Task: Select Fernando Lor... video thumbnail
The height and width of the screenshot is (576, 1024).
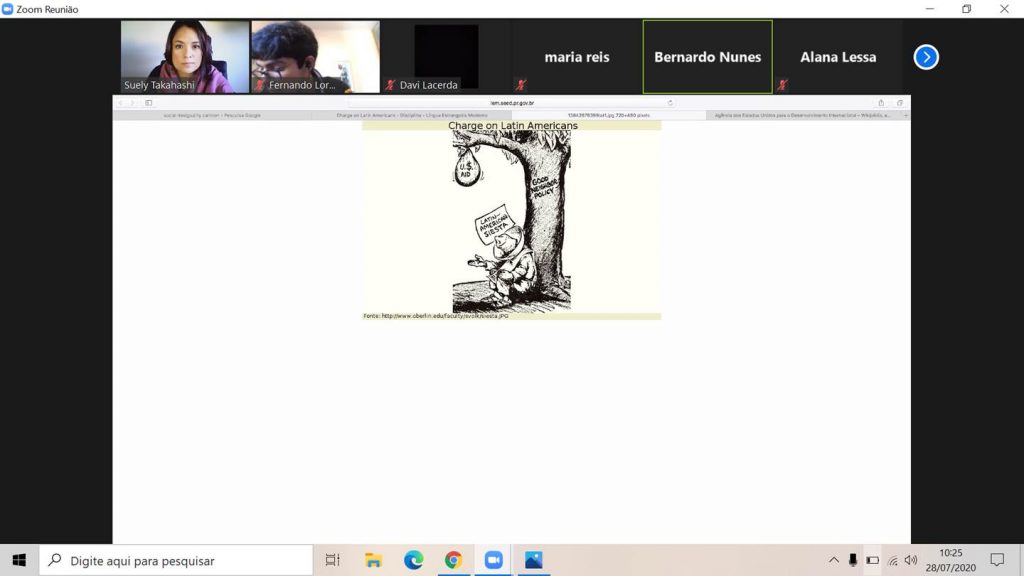Action: [315, 57]
